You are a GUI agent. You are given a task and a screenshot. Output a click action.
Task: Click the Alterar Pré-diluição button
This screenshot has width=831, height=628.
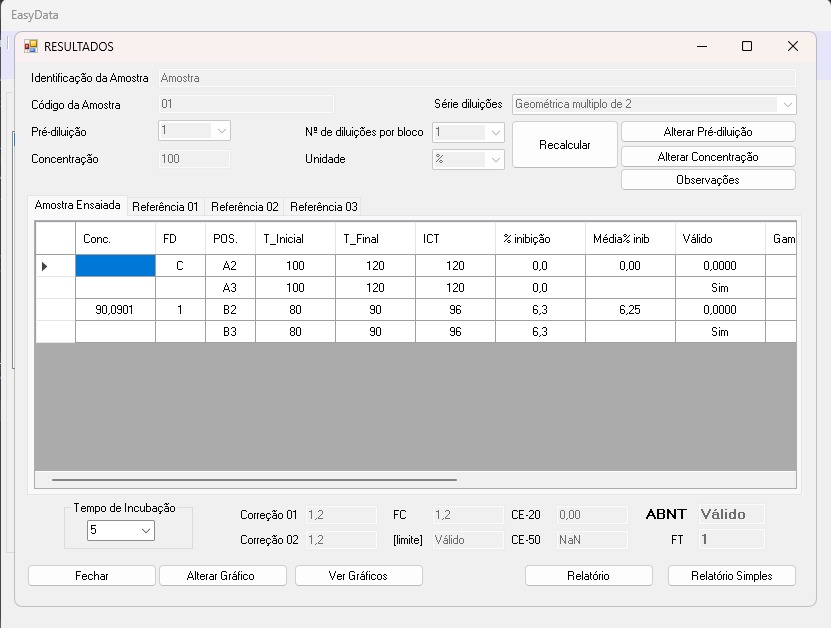(708, 132)
